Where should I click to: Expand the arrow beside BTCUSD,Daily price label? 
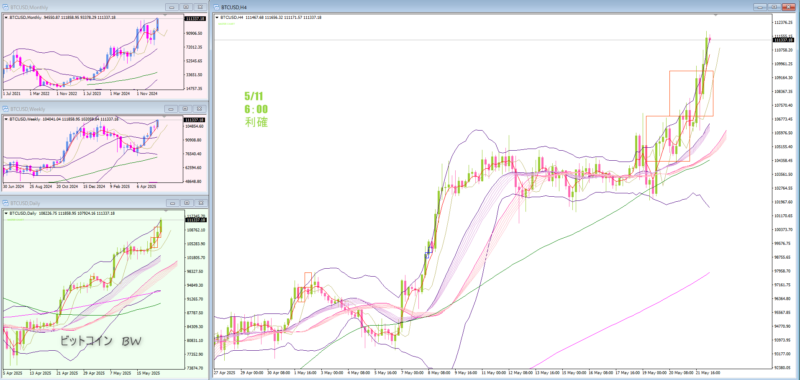[x=6, y=213]
